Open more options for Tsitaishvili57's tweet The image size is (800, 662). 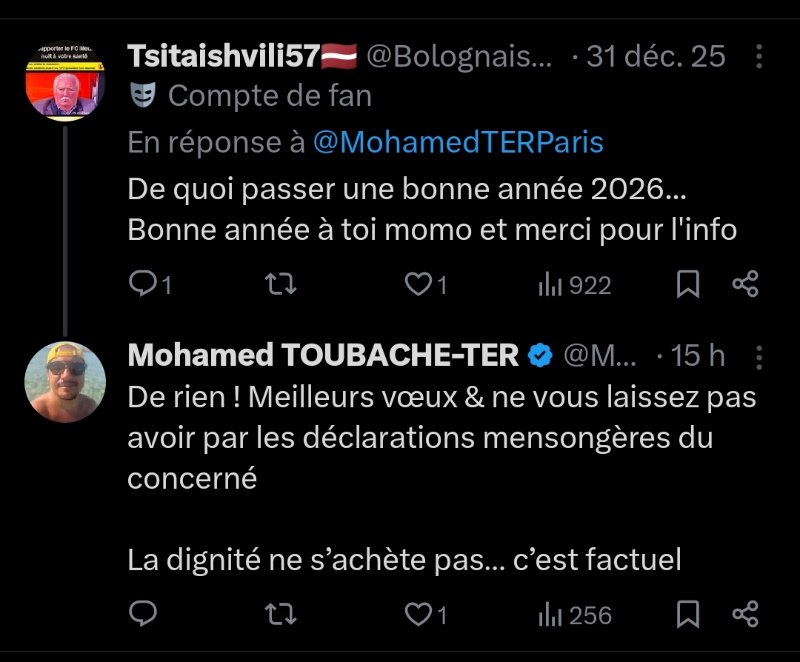(760, 56)
